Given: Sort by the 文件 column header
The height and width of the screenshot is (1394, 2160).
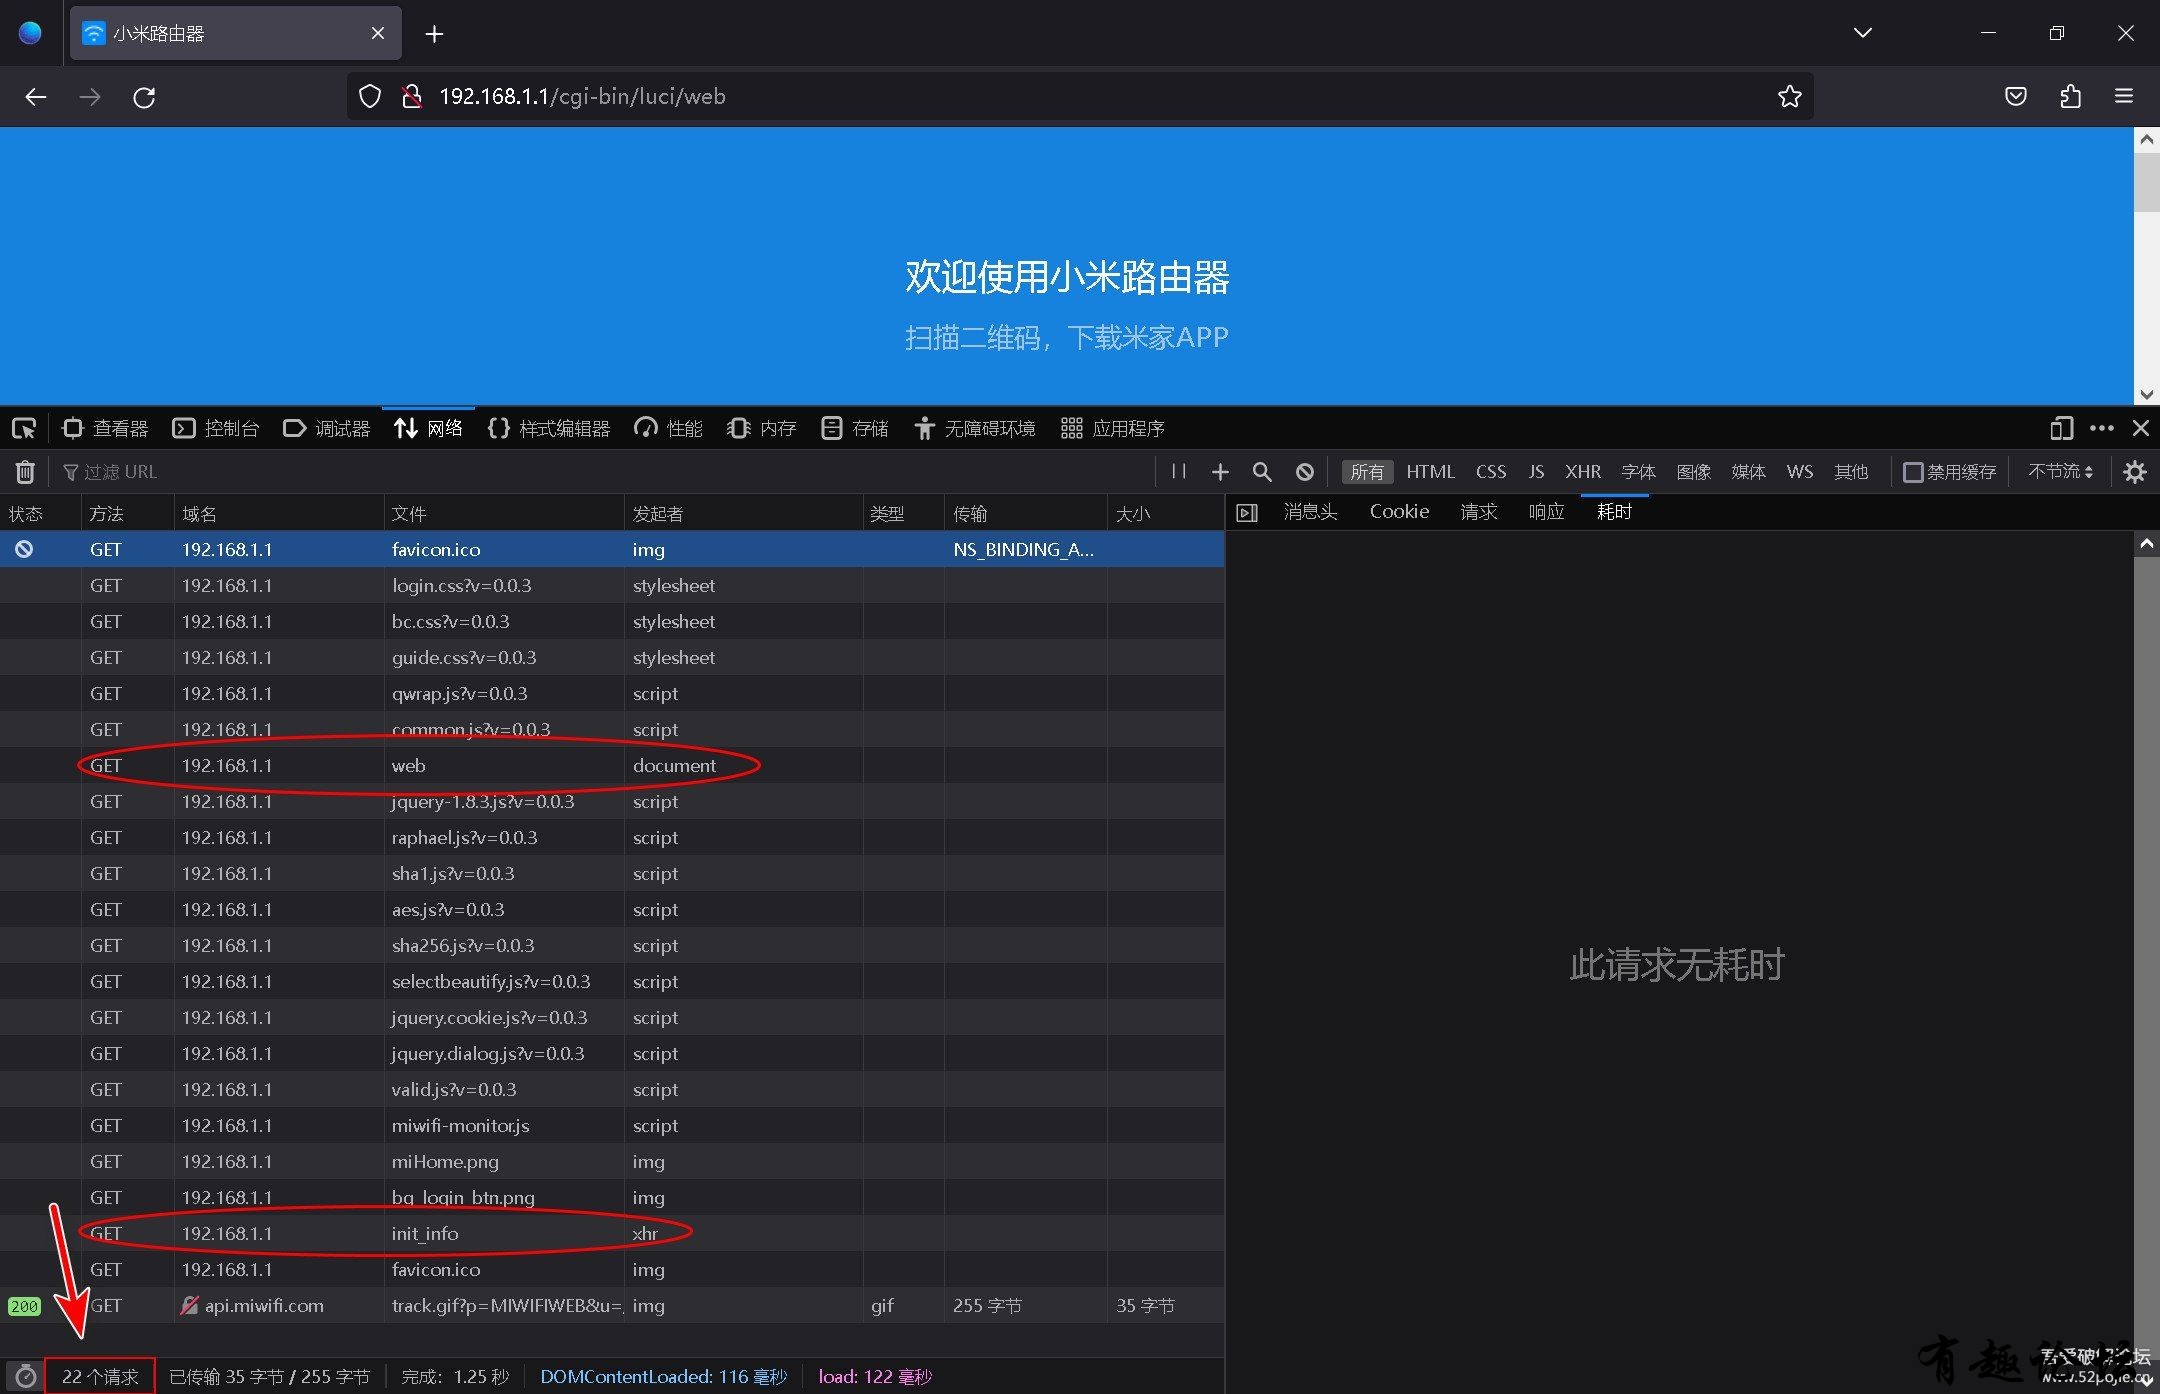Looking at the screenshot, I should pos(504,513).
